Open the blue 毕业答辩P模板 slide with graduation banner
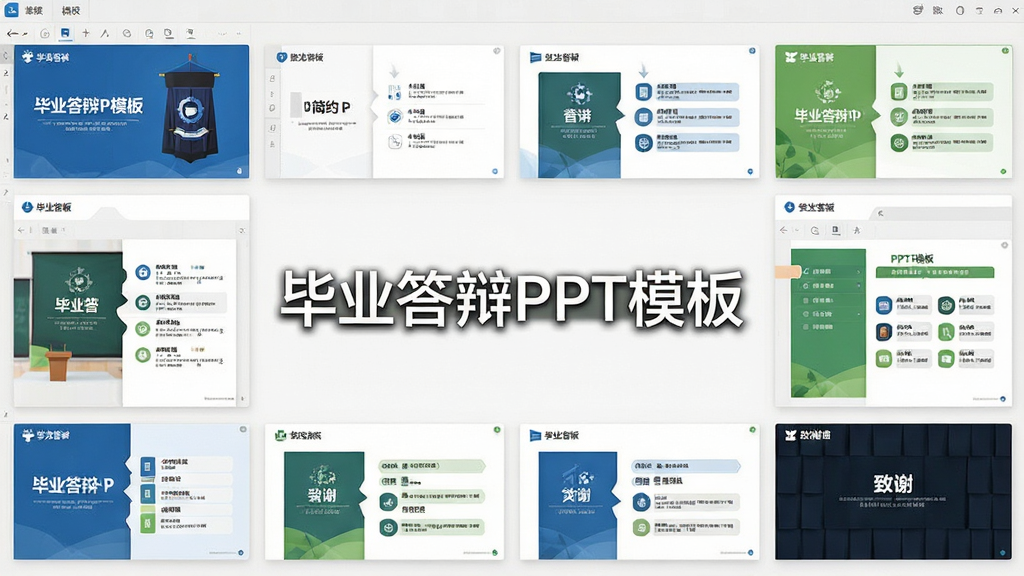 click(x=131, y=112)
